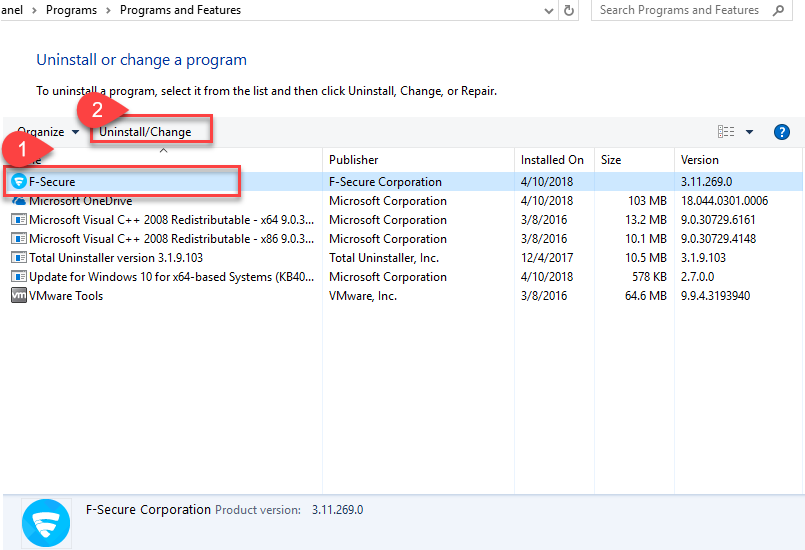Click publisher Total Uninstaller, Inc. cell
Viewport: 805px width, 550px height.
(x=384, y=258)
